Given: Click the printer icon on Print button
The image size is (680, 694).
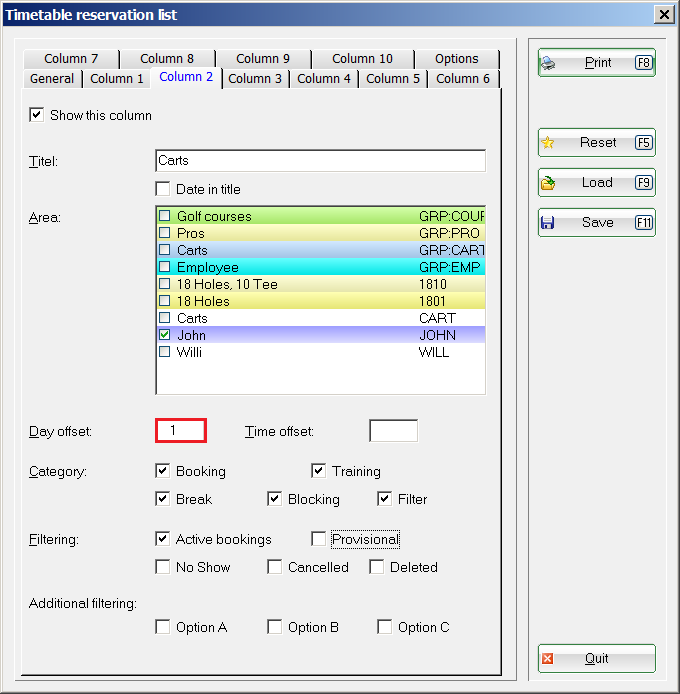Looking at the screenshot, I should pyautogui.click(x=548, y=63).
